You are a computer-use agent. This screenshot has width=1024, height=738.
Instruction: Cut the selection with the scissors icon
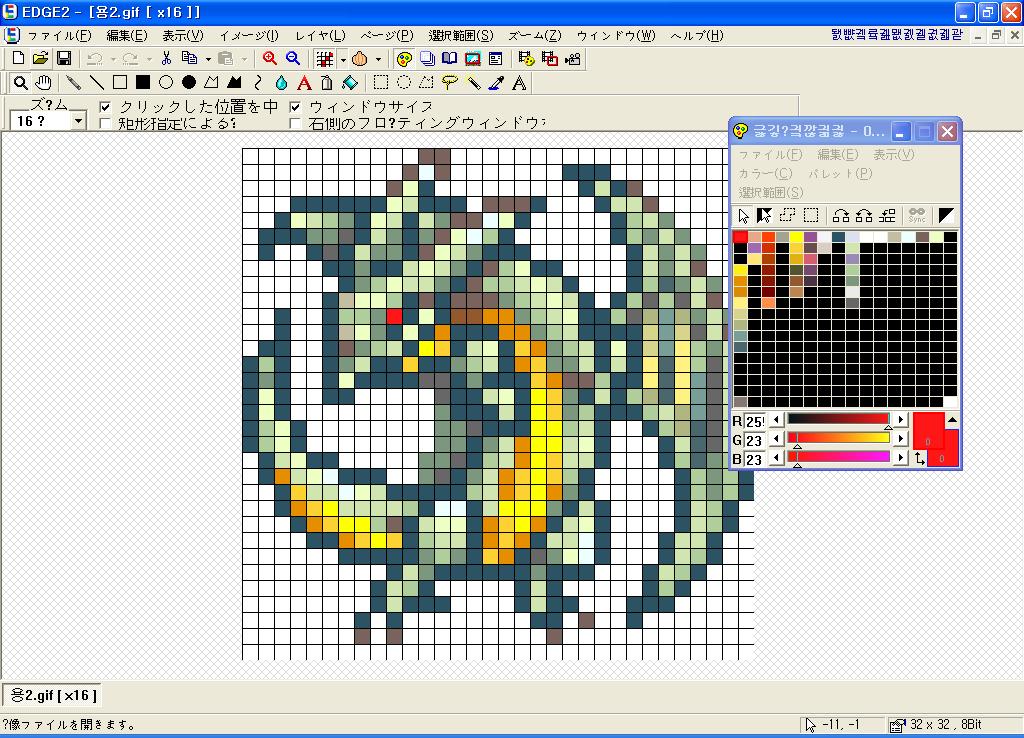tap(167, 59)
